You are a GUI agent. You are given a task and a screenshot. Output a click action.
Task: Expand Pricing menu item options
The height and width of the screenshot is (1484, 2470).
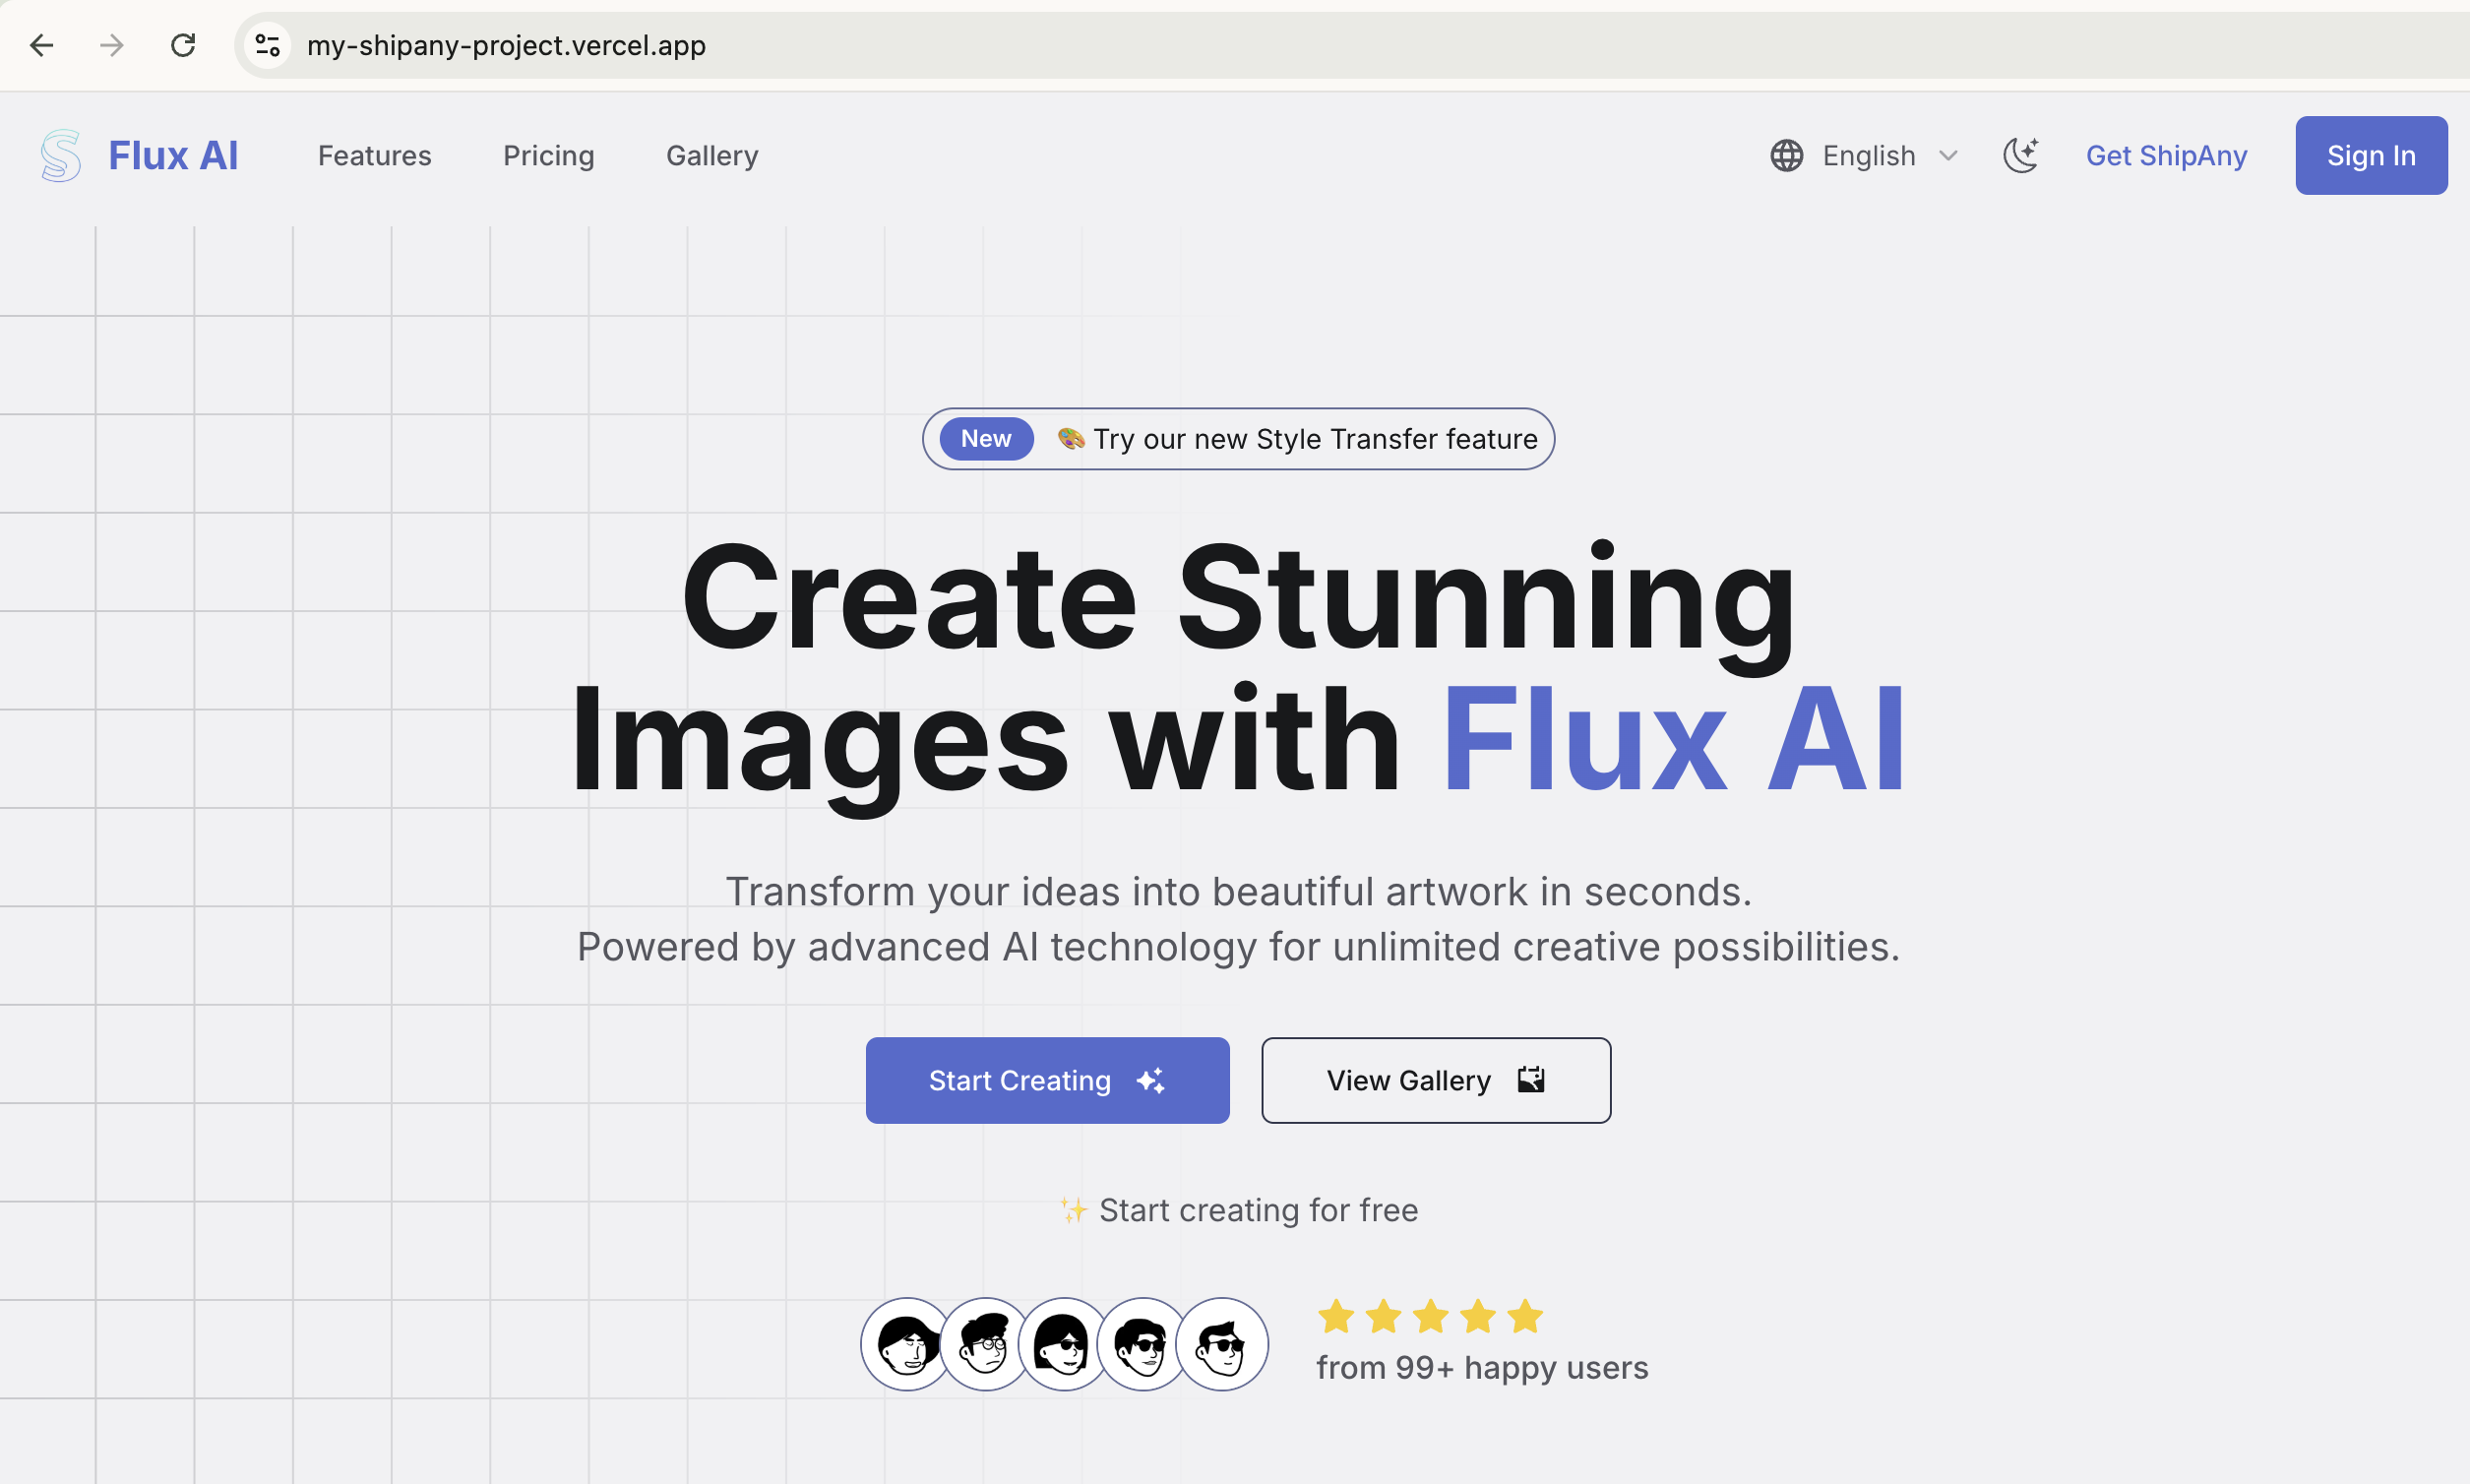point(547,155)
